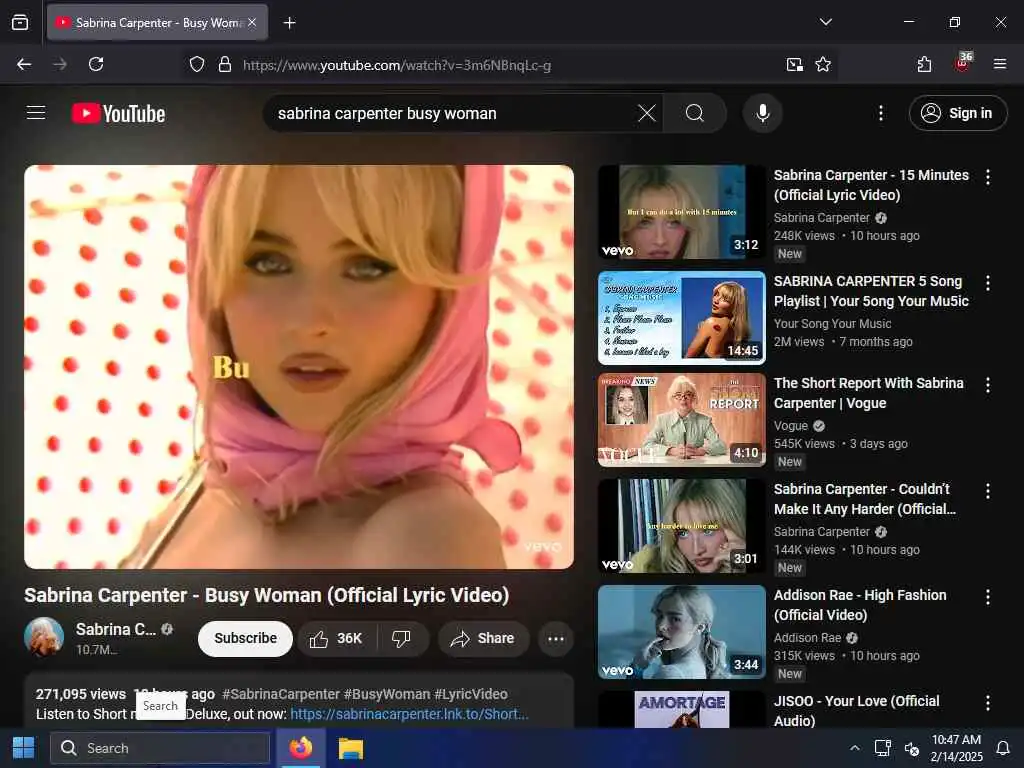This screenshot has width=1024, height=768.
Task: Start voice search with microphone
Action: tap(762, 113)
